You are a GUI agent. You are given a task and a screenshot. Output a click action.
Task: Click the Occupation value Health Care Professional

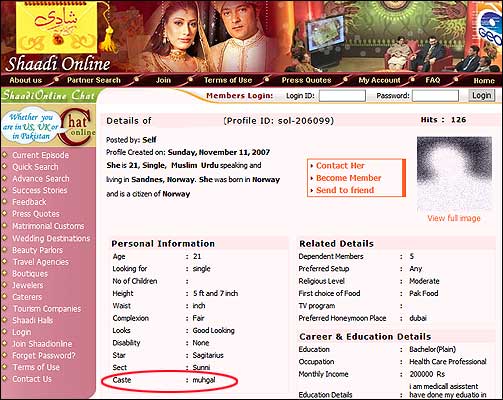coord(448,362)
